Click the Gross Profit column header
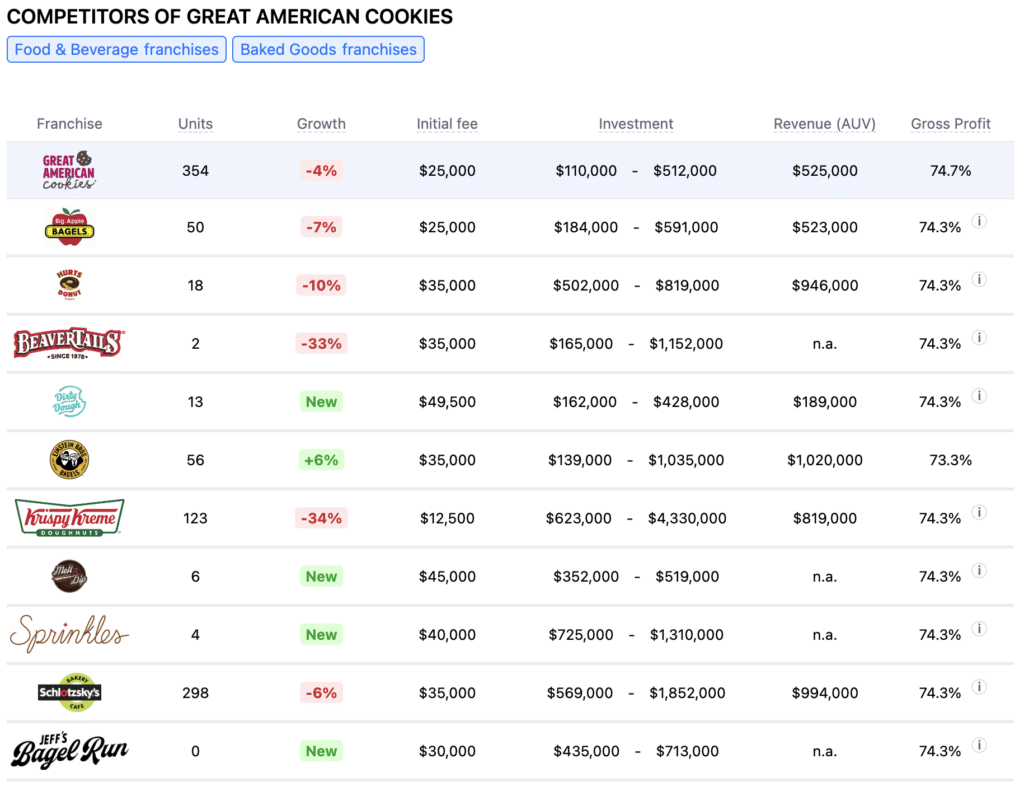 tap(951, 123)
